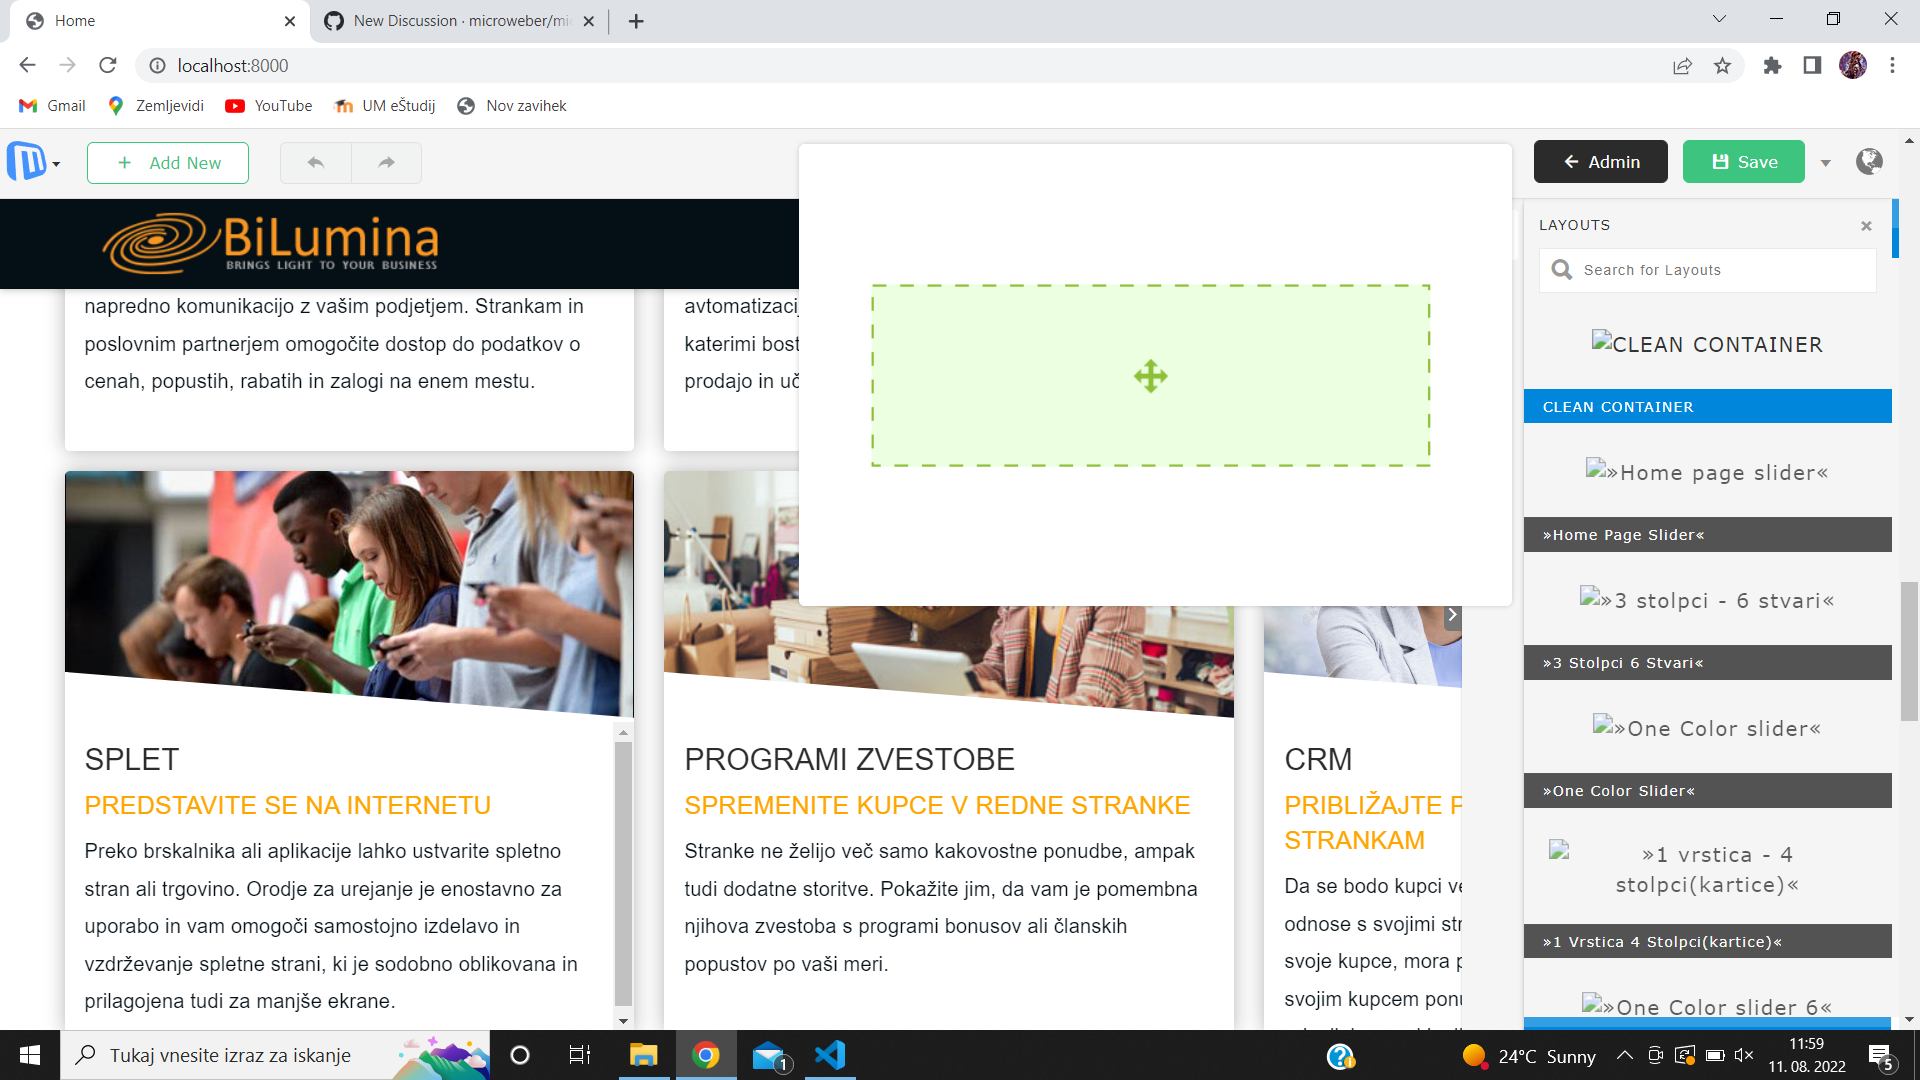Share this page icon in address bar
The height and width of the screenshot is (1080, 1920).
(1682, 66)
